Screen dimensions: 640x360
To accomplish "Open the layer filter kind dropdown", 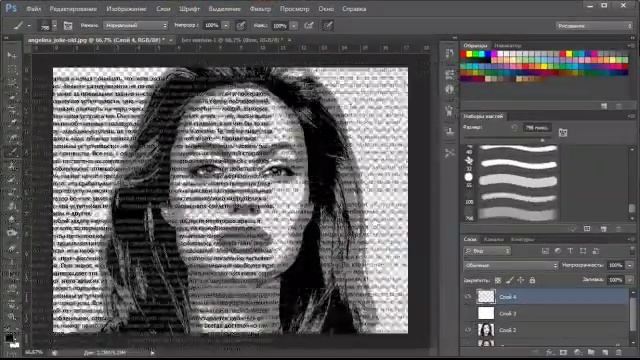I will point(487,251).
